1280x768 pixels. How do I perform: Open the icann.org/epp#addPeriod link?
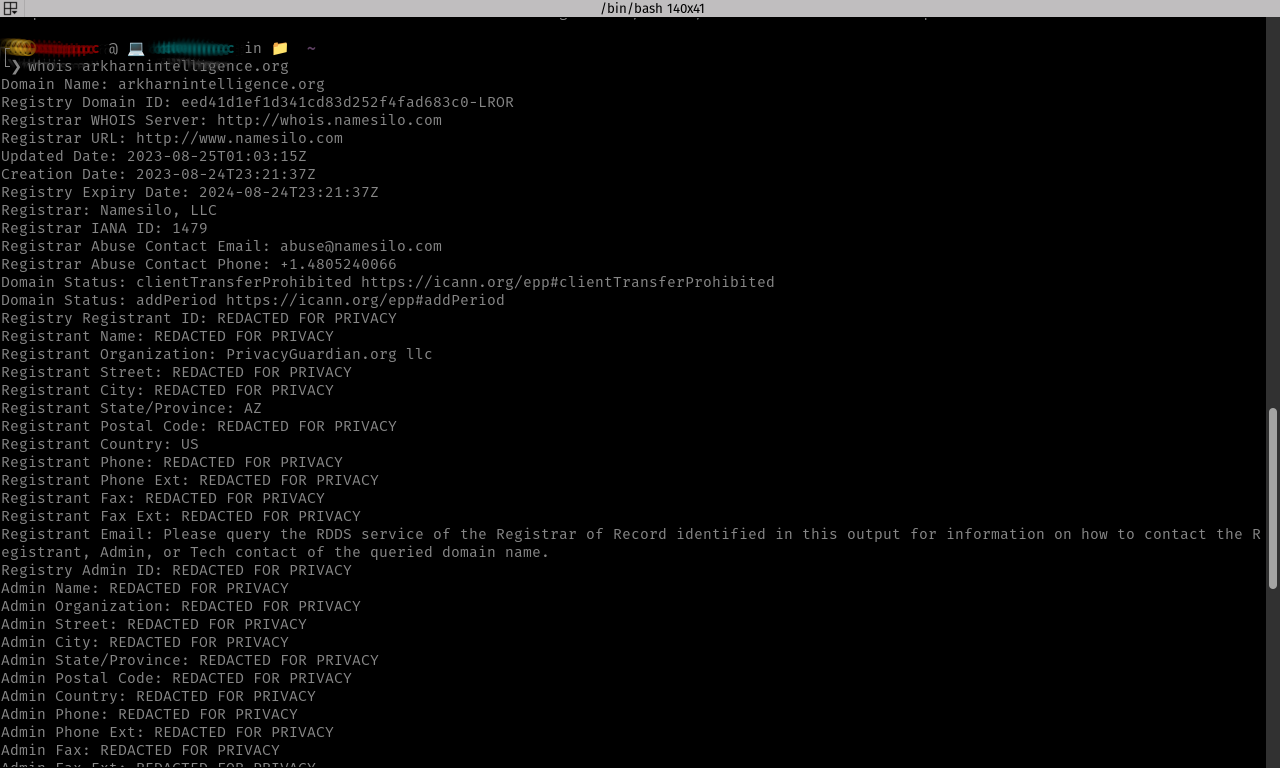coord(365,300)
